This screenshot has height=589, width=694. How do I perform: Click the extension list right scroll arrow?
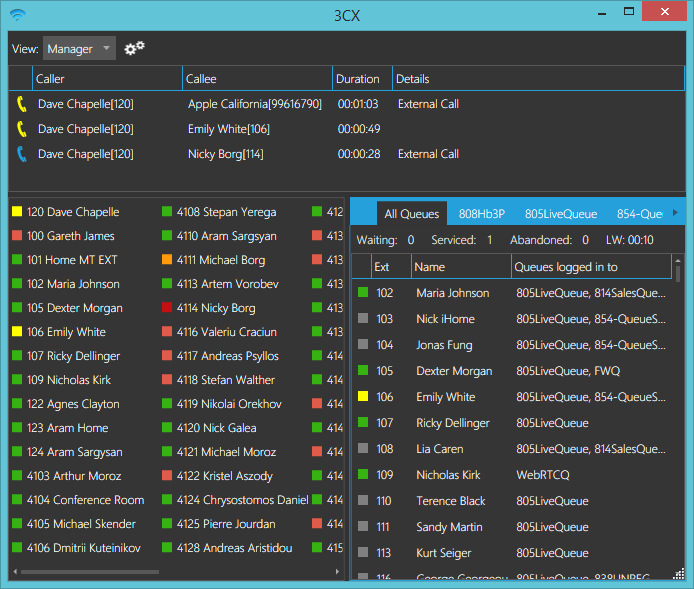point(337,572)
